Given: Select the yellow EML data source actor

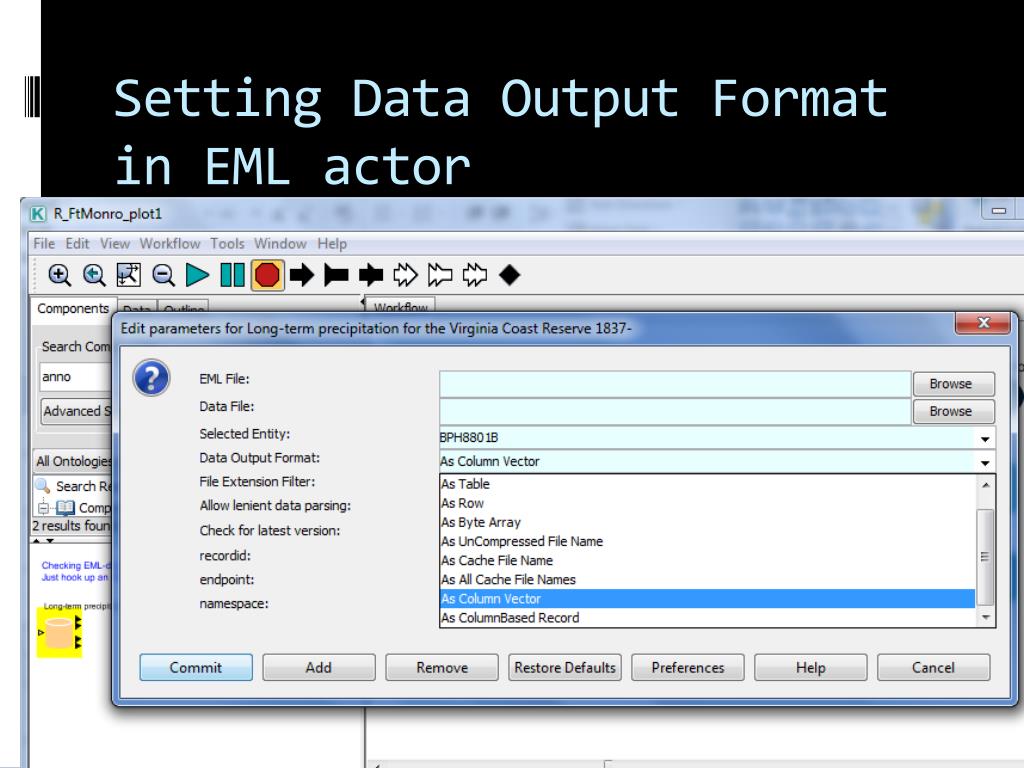Looking at the screenshot, I should (59, 633).
